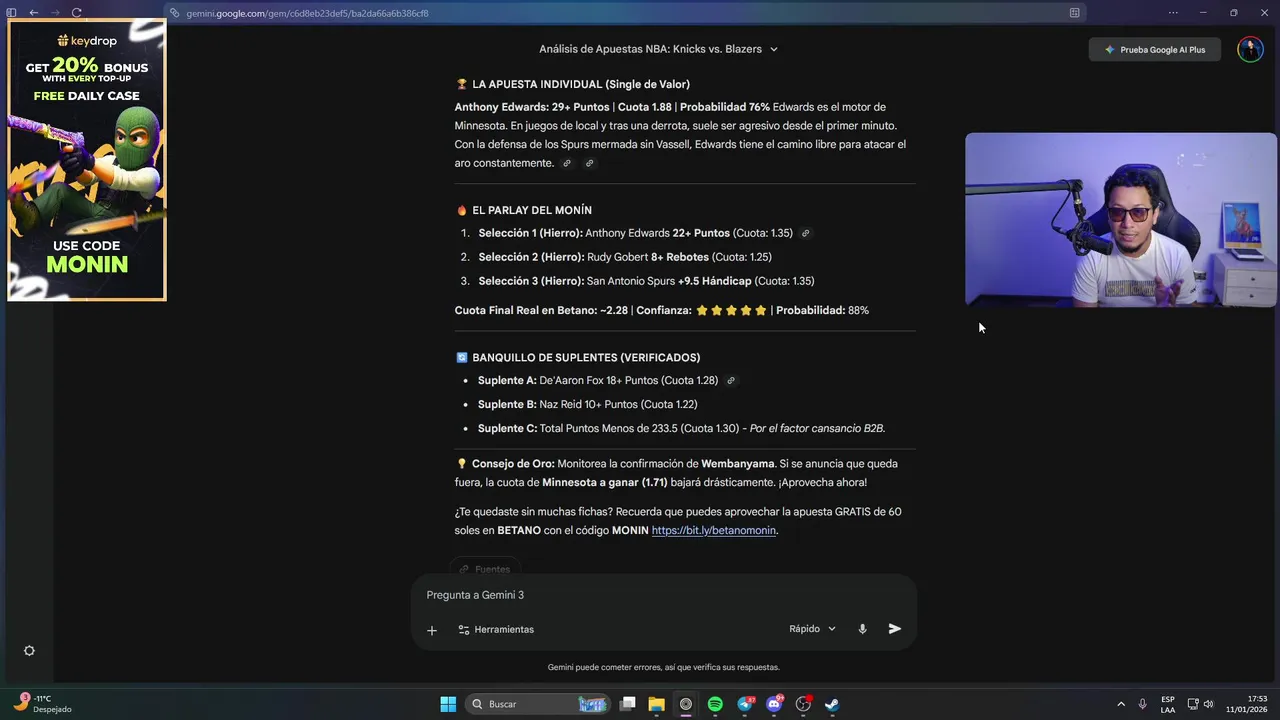Focus the 'Pregunta a Gemini 3' input
The width and height of the screenshot is (1280, 720).
point(663,595)
